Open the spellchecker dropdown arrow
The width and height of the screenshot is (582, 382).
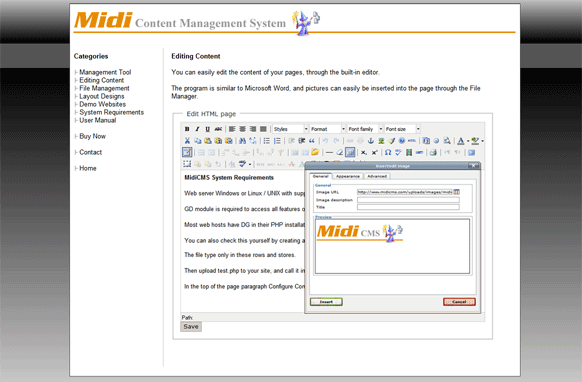coord(250,164)
